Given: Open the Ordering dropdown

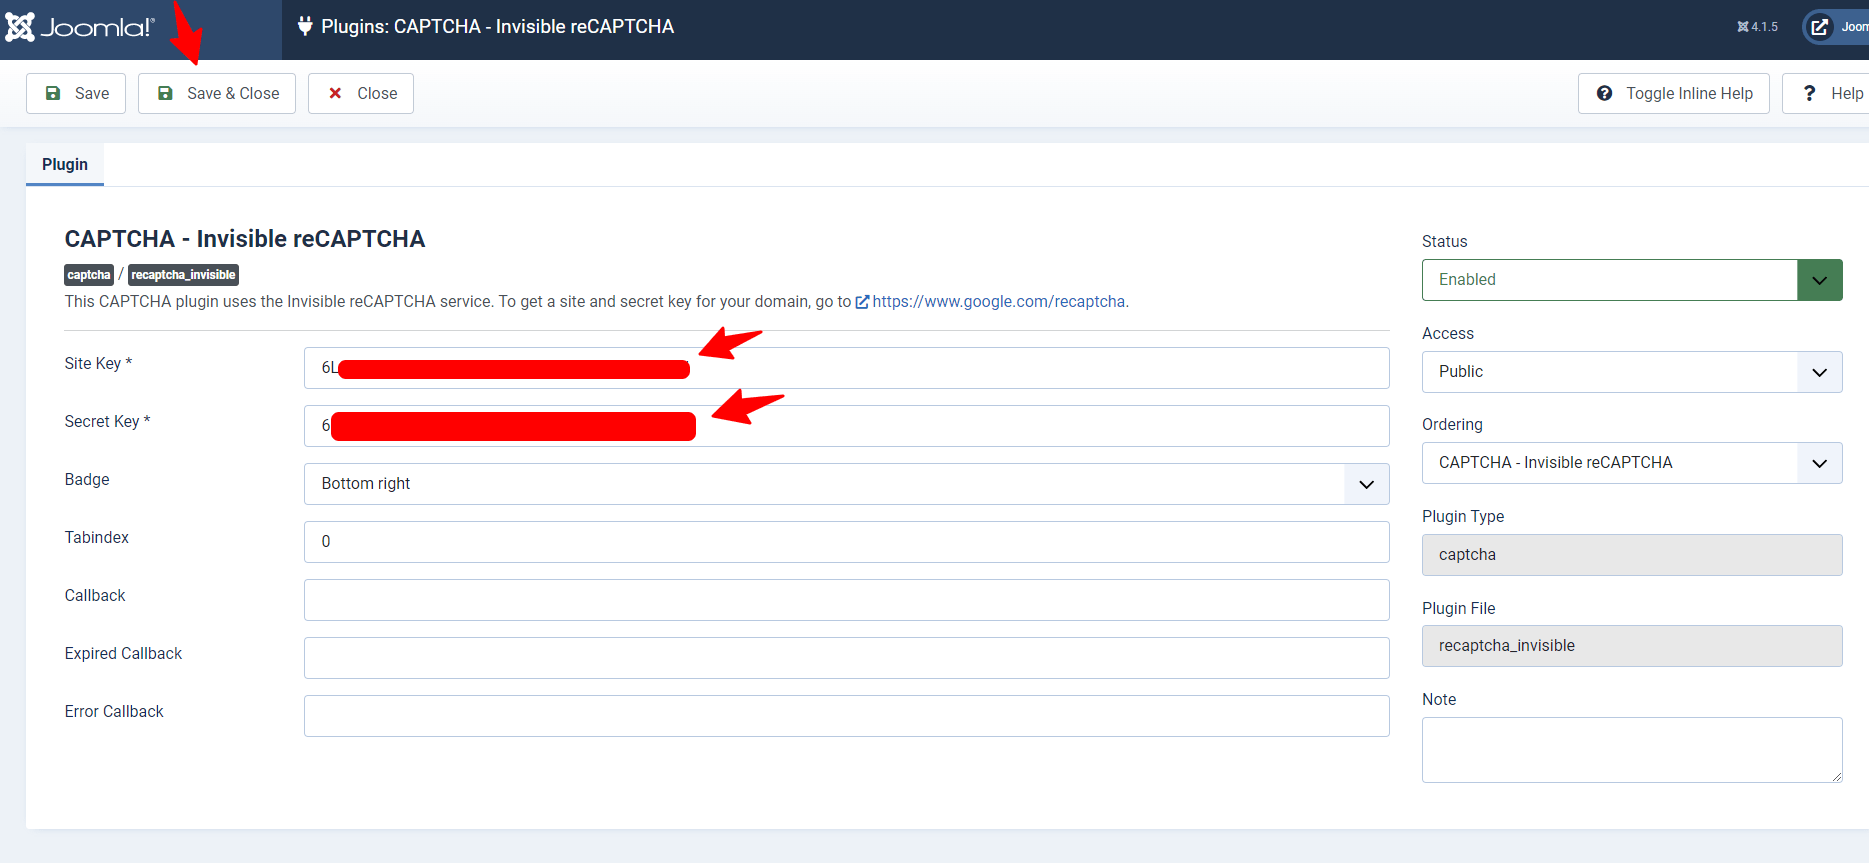Looking at the screenshot, I should (1632, 463).
